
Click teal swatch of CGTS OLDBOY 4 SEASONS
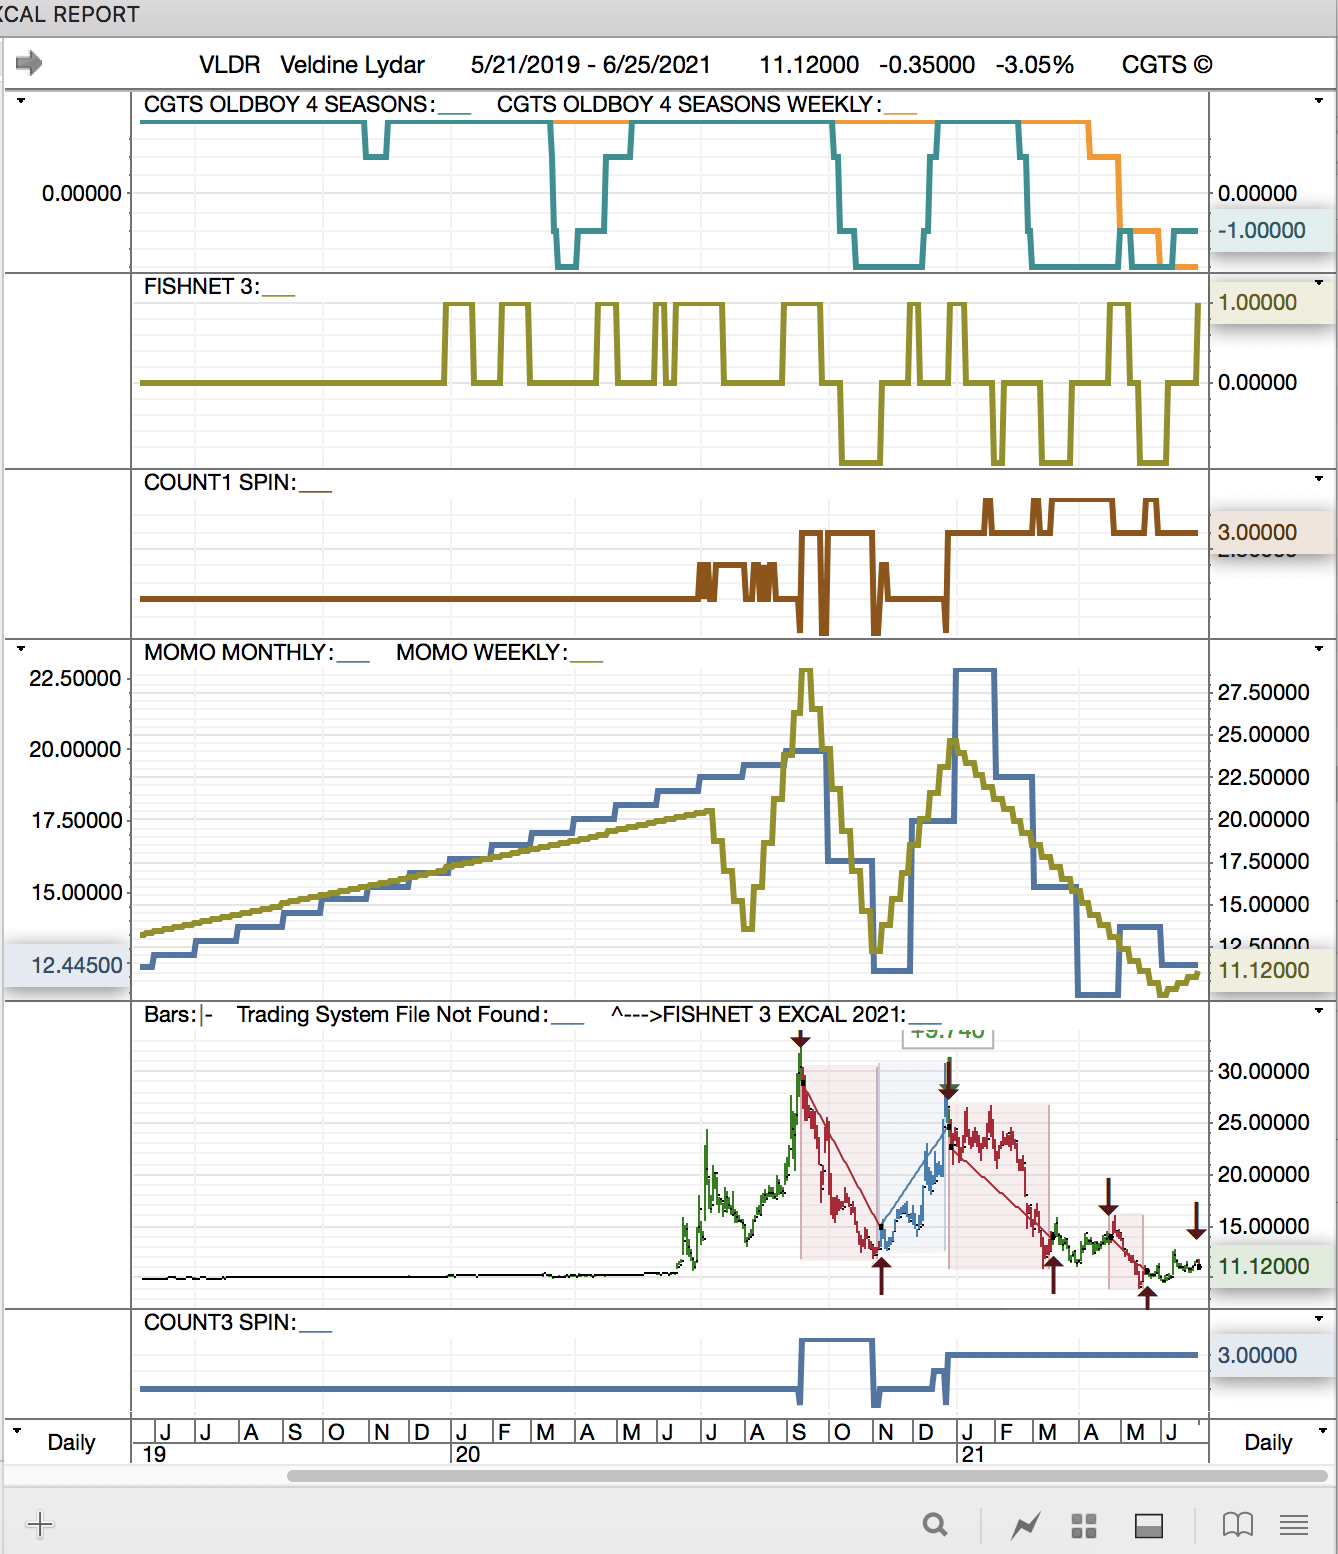point(455,113)
